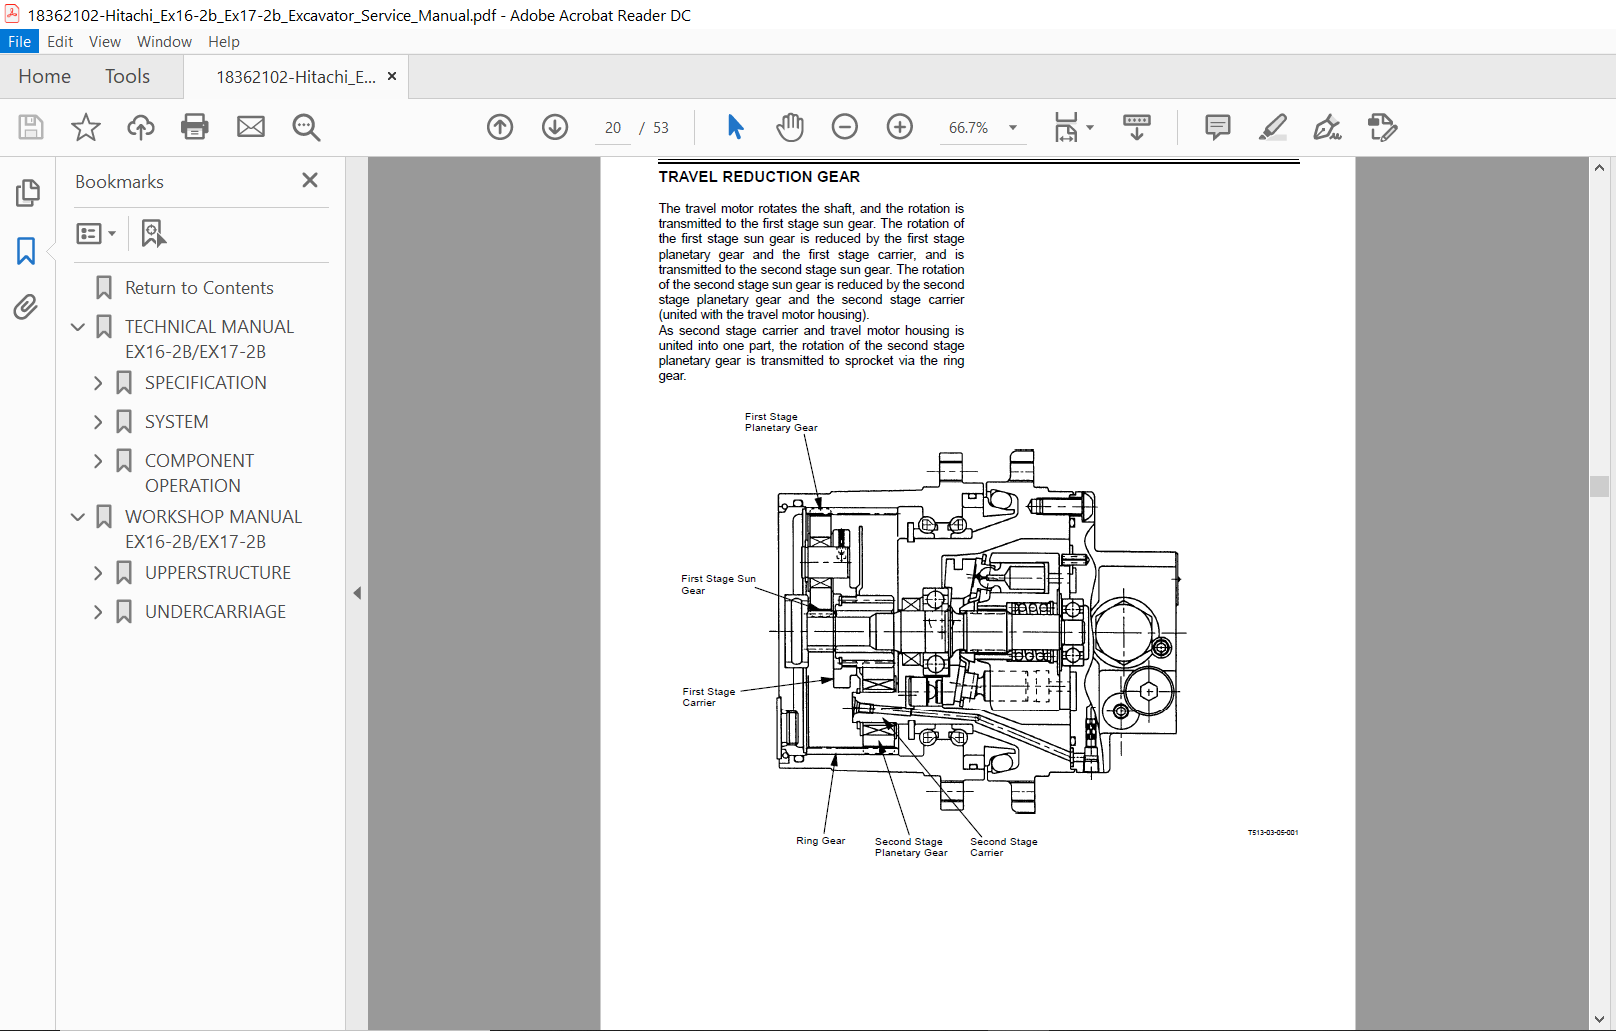Click the upload to cloud icon

click(141, 127)
